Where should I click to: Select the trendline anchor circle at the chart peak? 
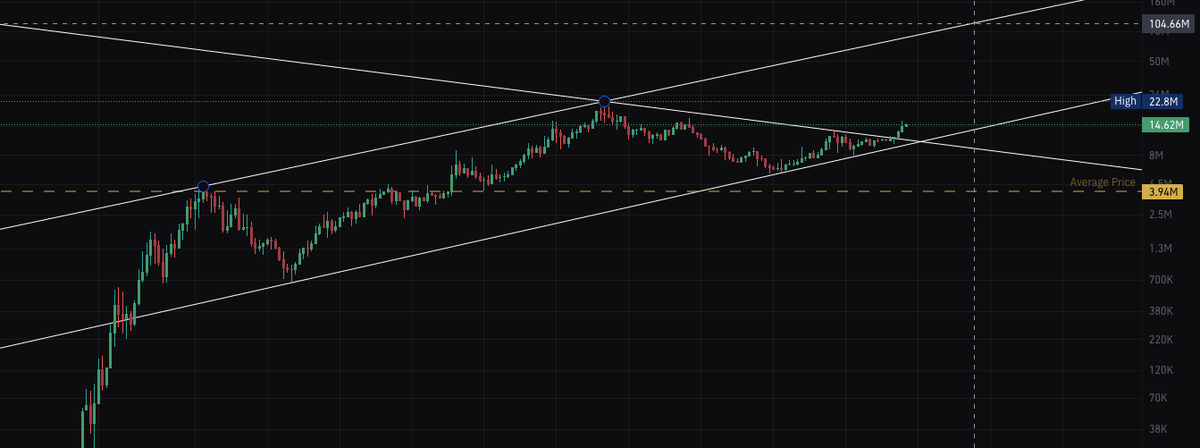click(604, 101)
